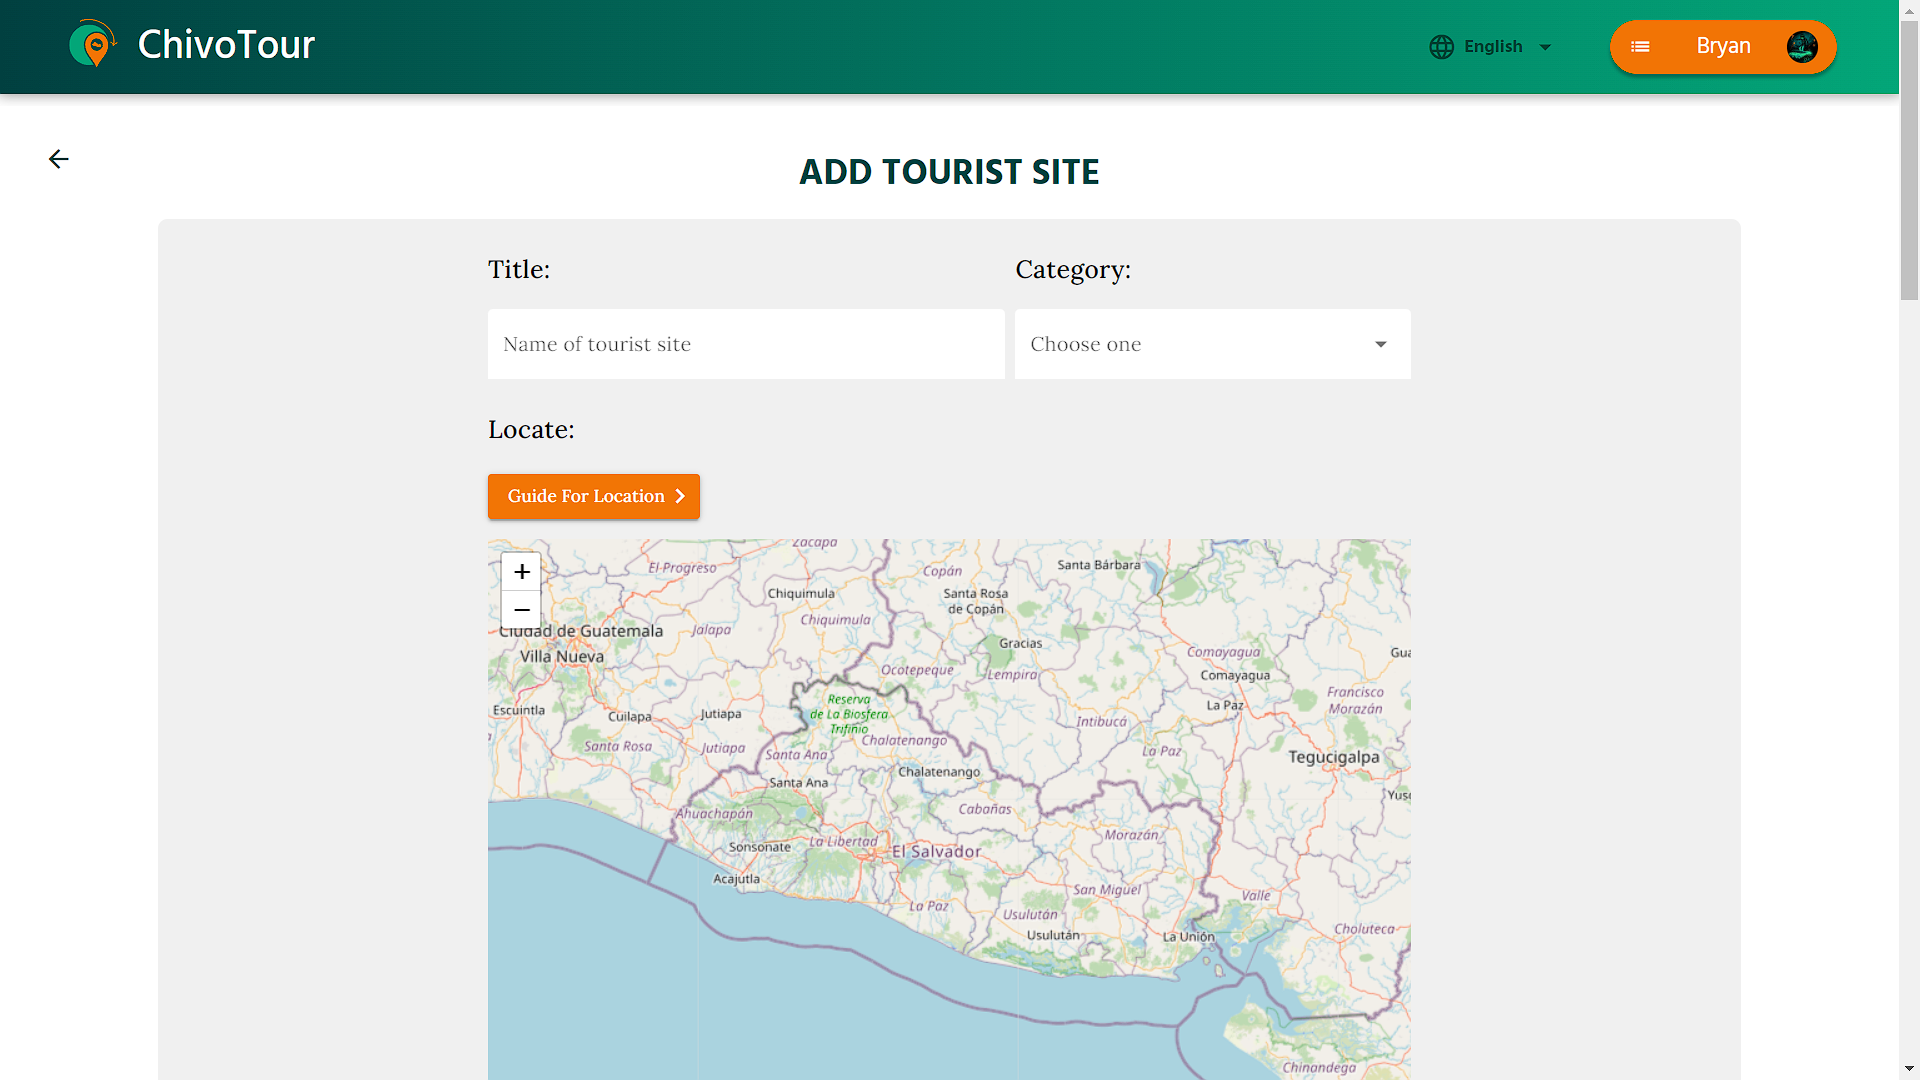The height and width of the screenshot is (1080, 1920).
Task: Click Acajutla on the map
Action: pos(736,880)
